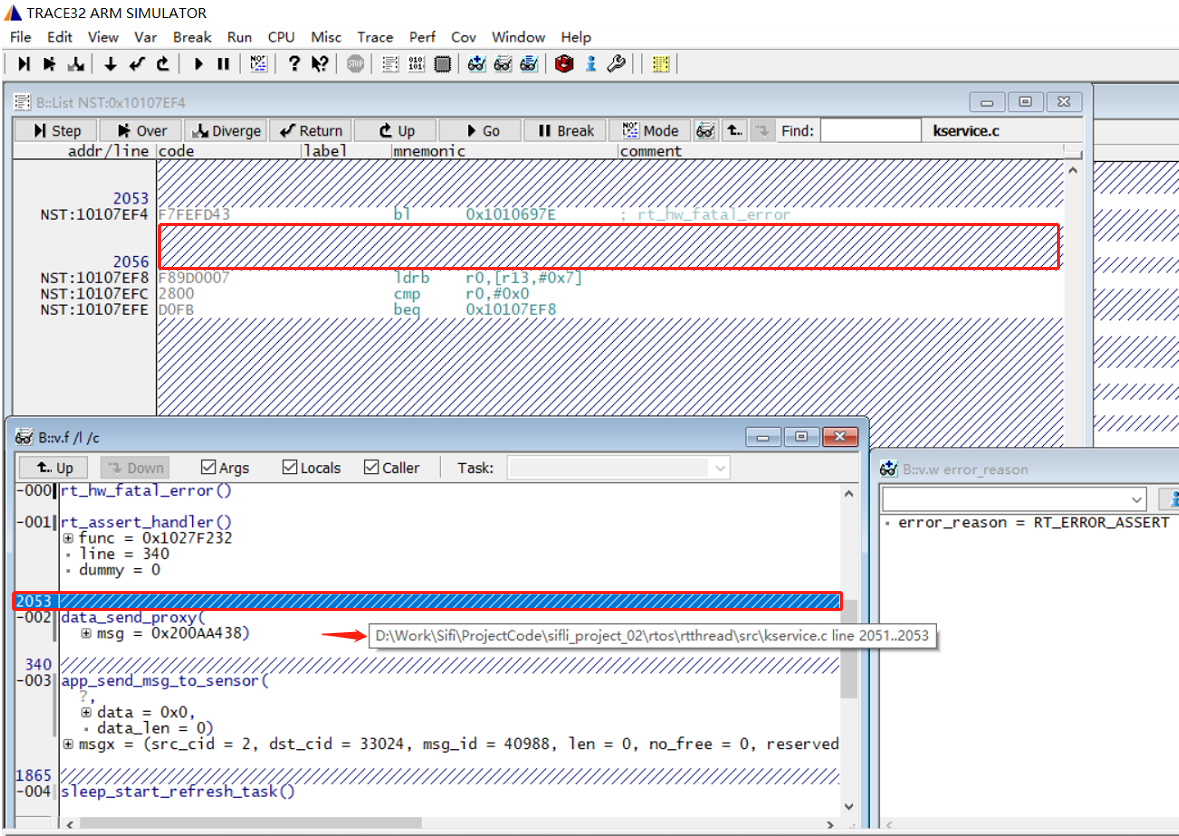Expand the data variable node

click(86, 712)
